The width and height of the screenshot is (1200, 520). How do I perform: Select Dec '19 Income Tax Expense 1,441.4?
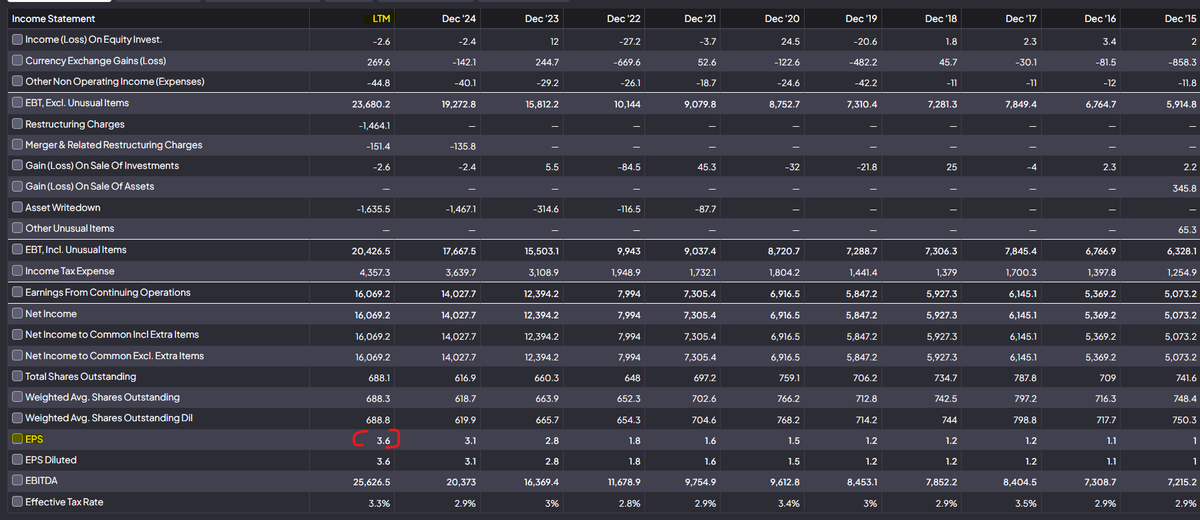861,272
